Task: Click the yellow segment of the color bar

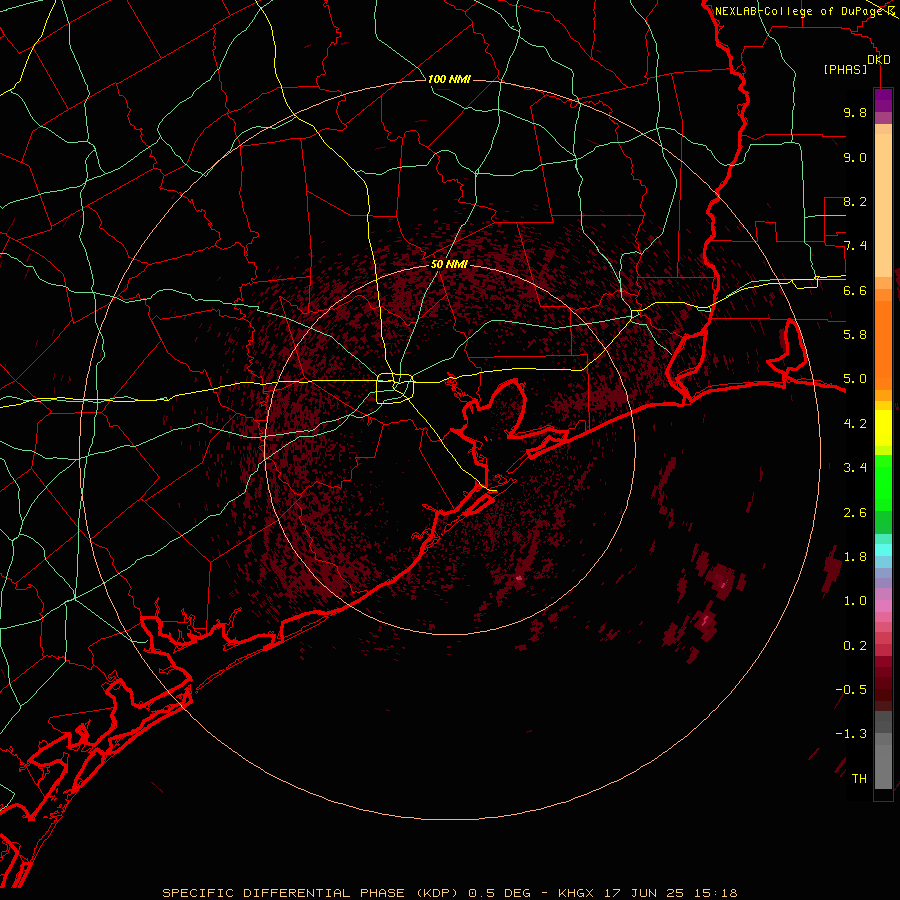Action: [x=883, y=428]
